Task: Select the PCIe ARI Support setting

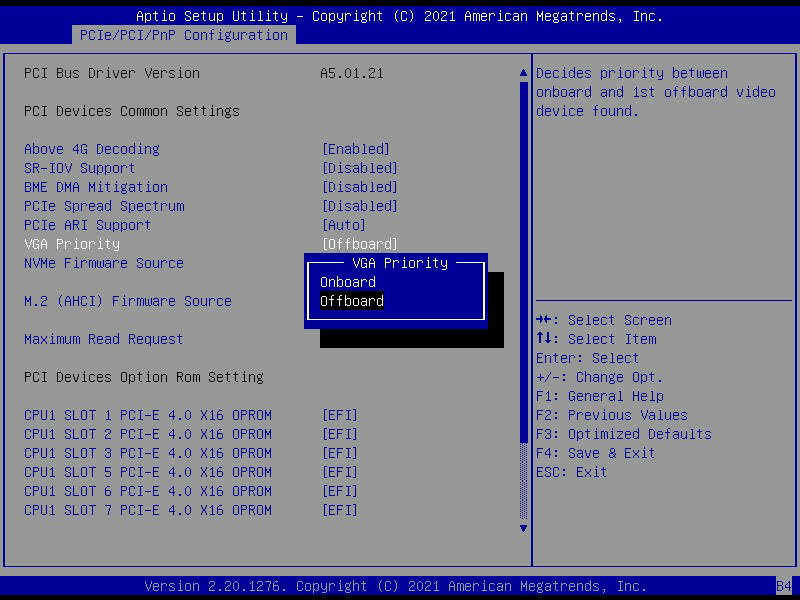Action: [x=88, y=225]
